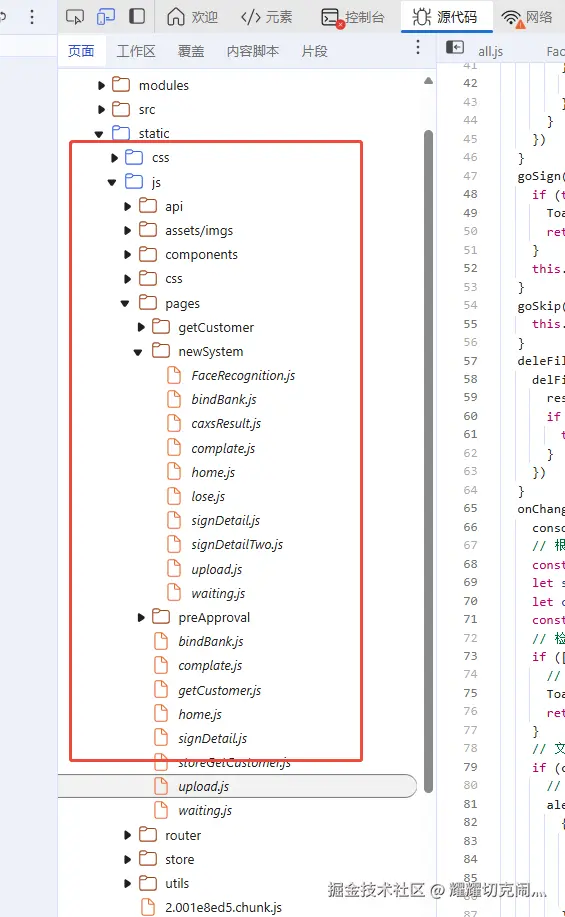Open the 覆盖 overrides sub-tab

pyautogui.click(x=191, y=51)
